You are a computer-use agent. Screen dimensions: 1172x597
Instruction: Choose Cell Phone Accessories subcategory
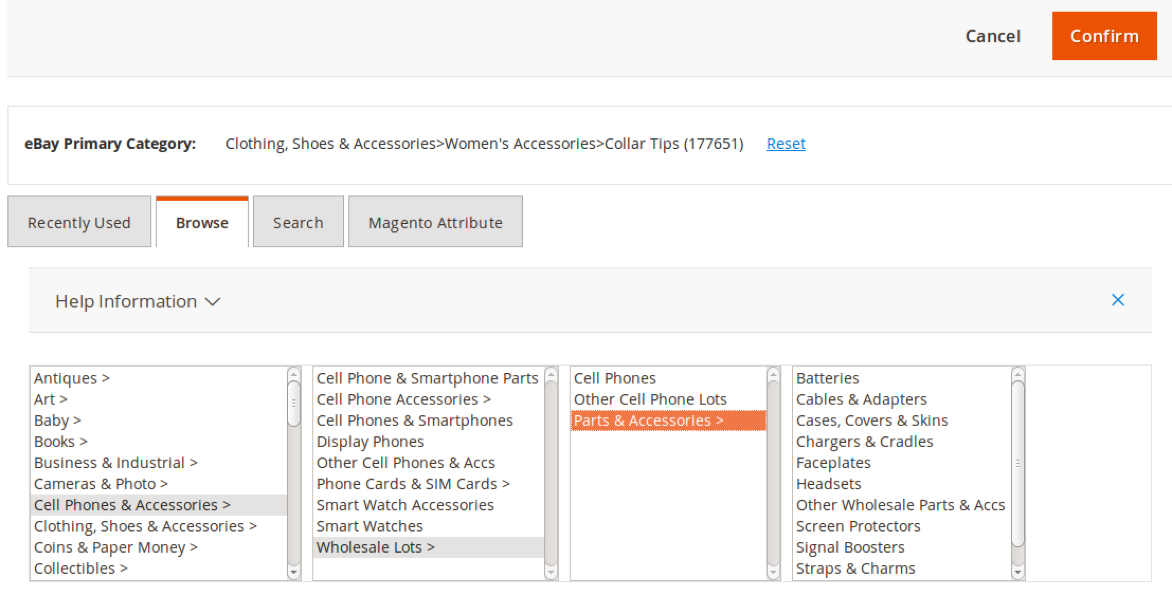[428, 399]
